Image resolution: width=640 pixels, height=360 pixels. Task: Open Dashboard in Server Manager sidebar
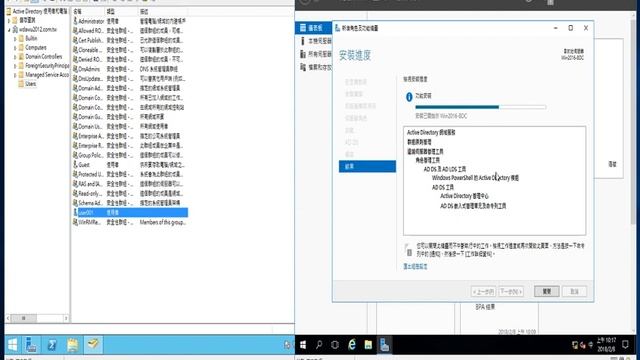pos(314,28)
